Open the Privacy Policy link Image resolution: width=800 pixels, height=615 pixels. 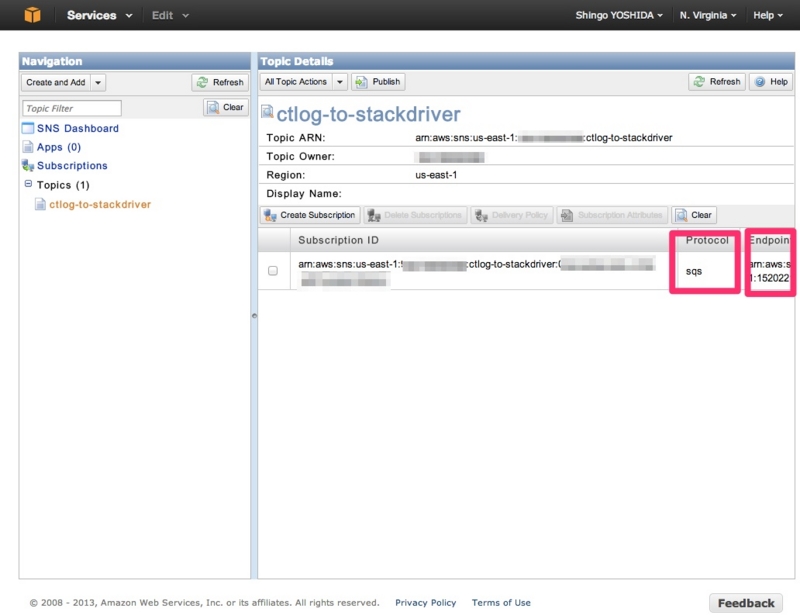[426, 603]
